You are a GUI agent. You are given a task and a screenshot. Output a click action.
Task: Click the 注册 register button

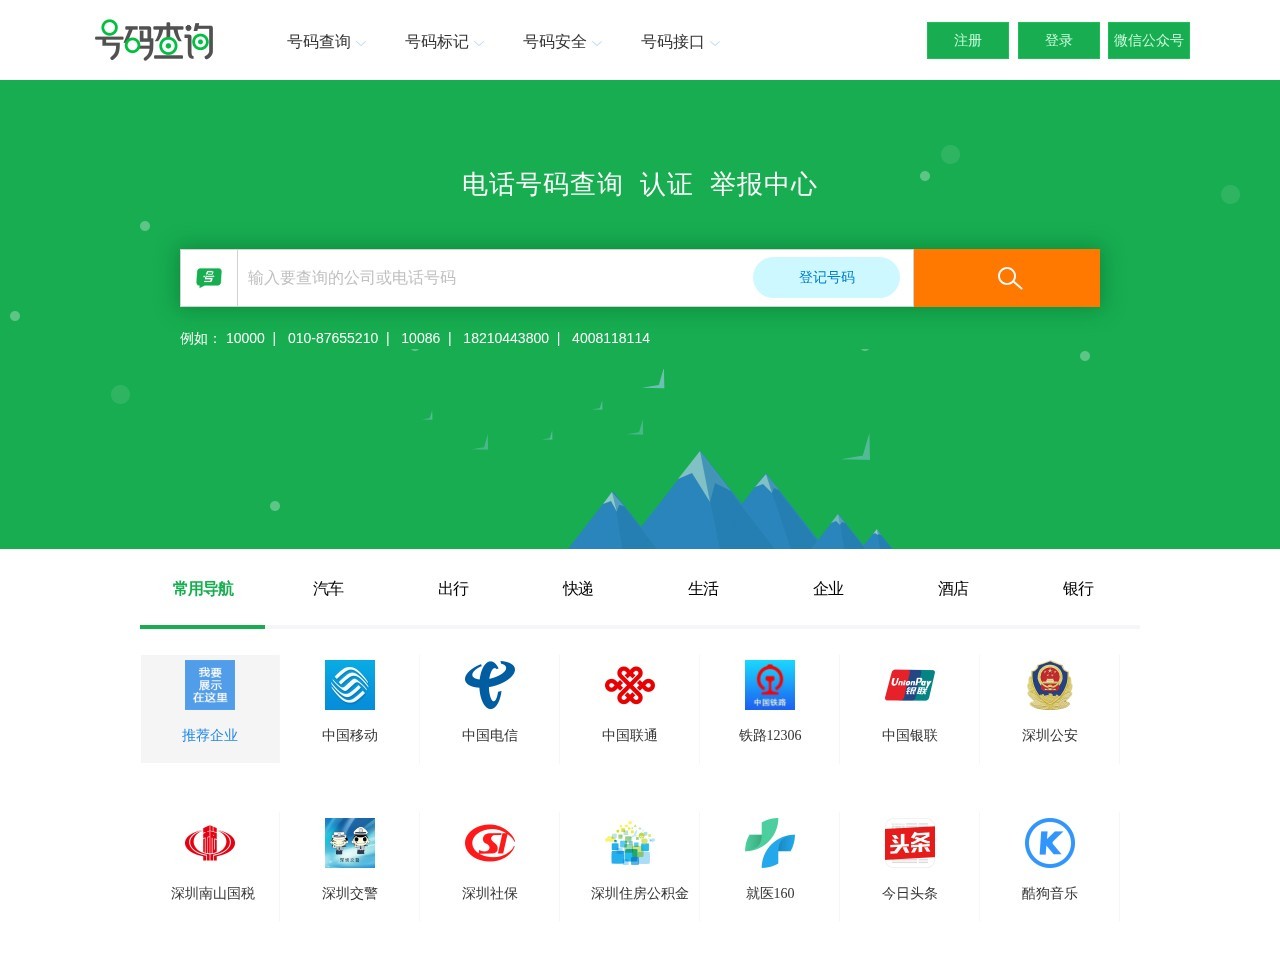967,40
